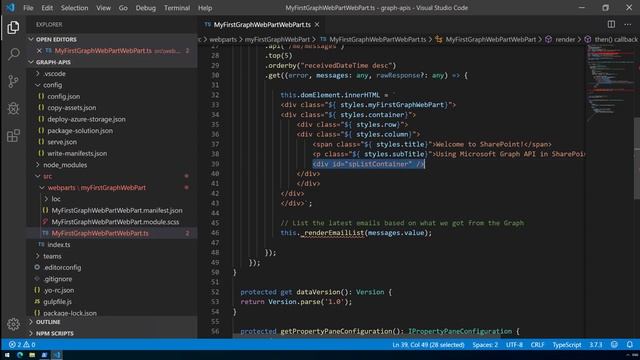Click the errors and warnings status indicator
This screenshot has width=640, height=360.
pyautogui.click(x=22, y=344)
